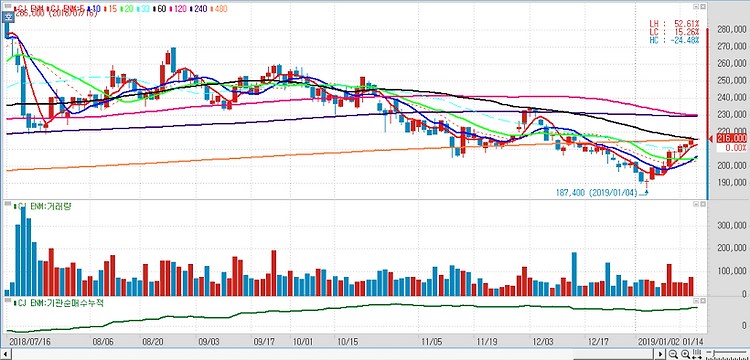This screenshot has height=360, width=750.
Task: Click the 2018/07/16 date axis label
Action: 29,342
